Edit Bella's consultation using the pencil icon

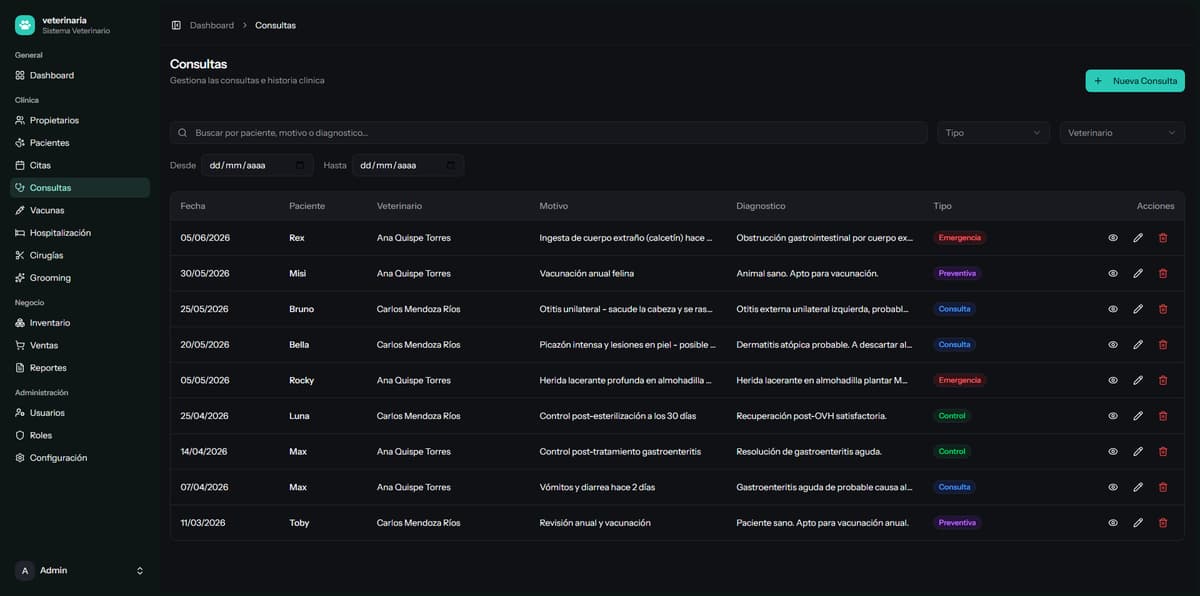pos(1138,345)
